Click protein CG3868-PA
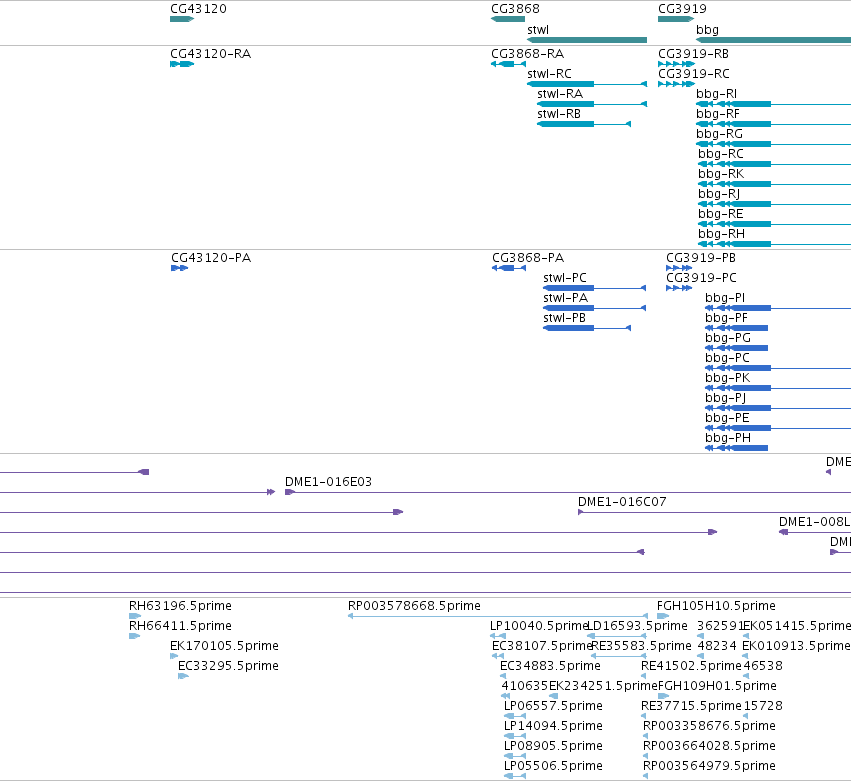 tap(509, 268)
